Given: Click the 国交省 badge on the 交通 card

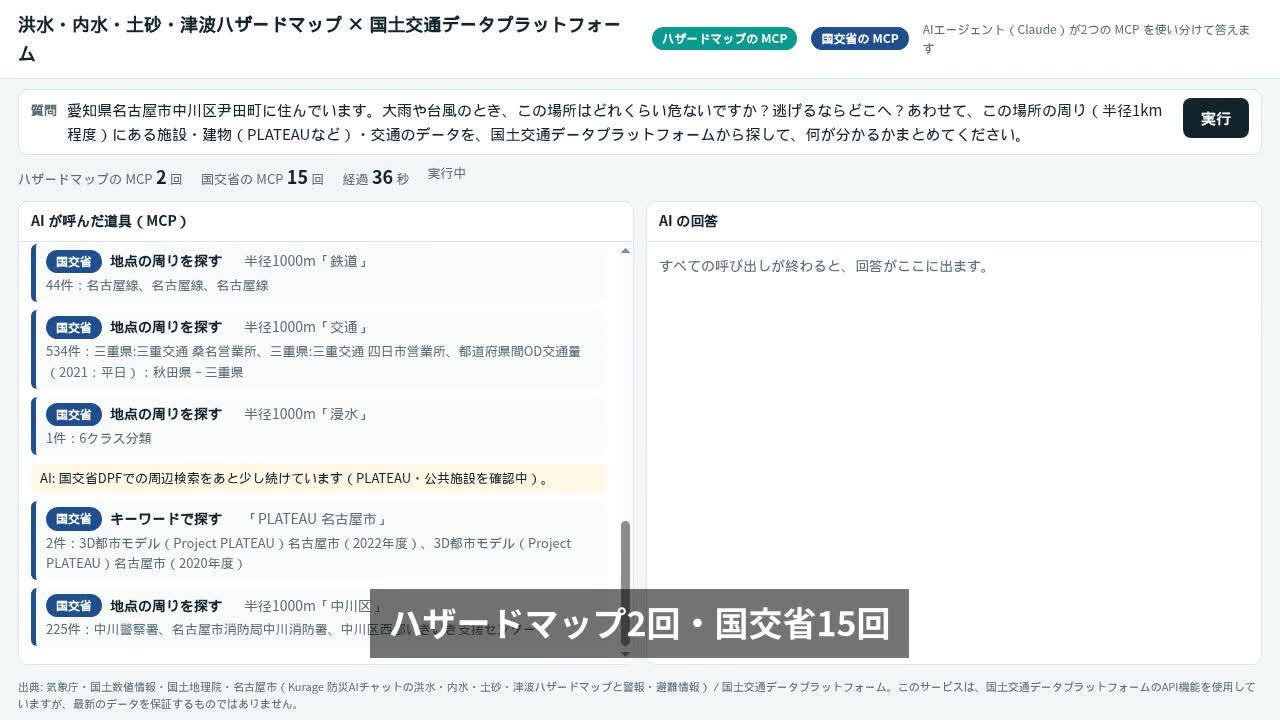Looking at the screenshot, I should point(74,327).
